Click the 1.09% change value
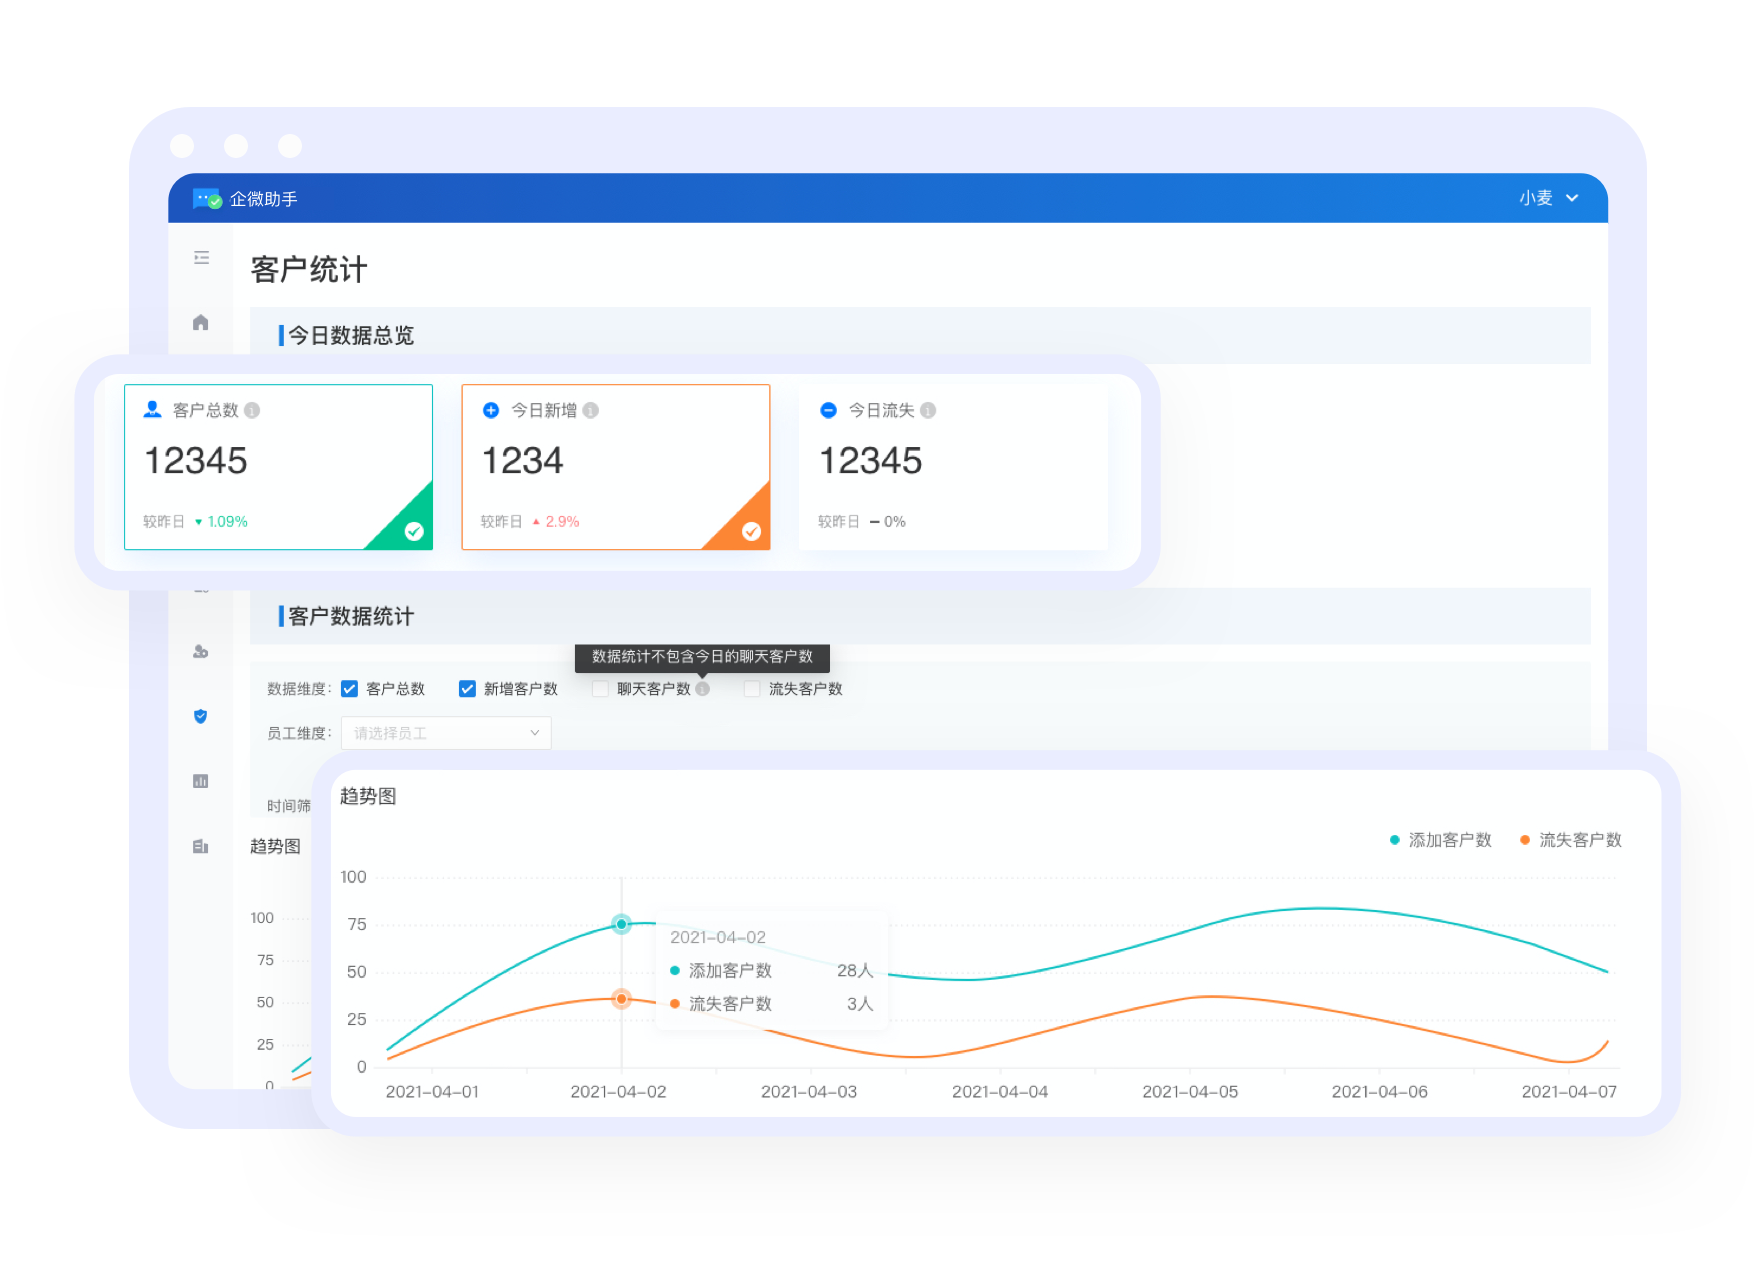Screen dimensions: 1758x1270 tap(228, 522)
